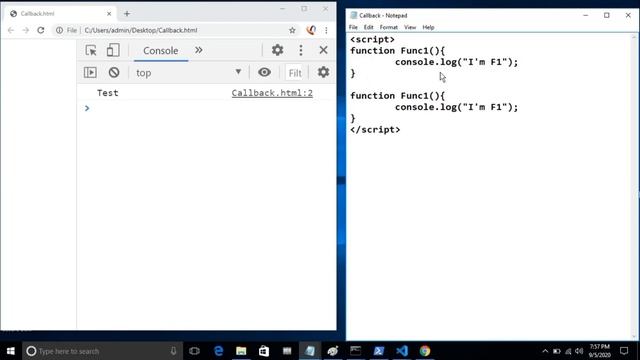This screenshot has width=640, height=360.
Task: Clear the console output
Action: coord(114,73)
